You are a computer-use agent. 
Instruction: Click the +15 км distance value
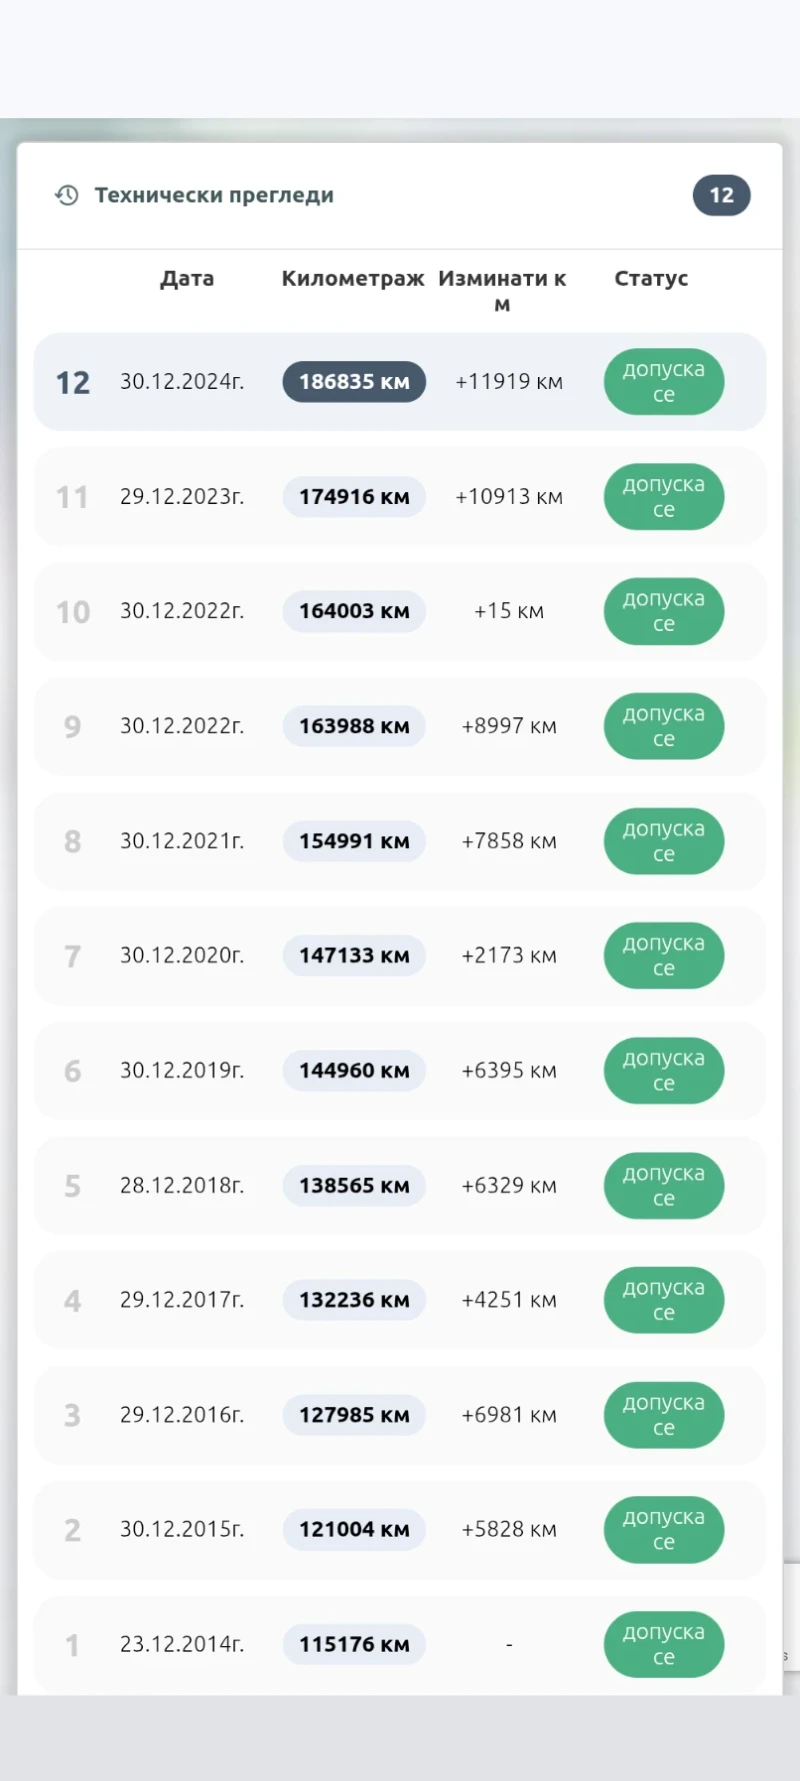(509, 611)
